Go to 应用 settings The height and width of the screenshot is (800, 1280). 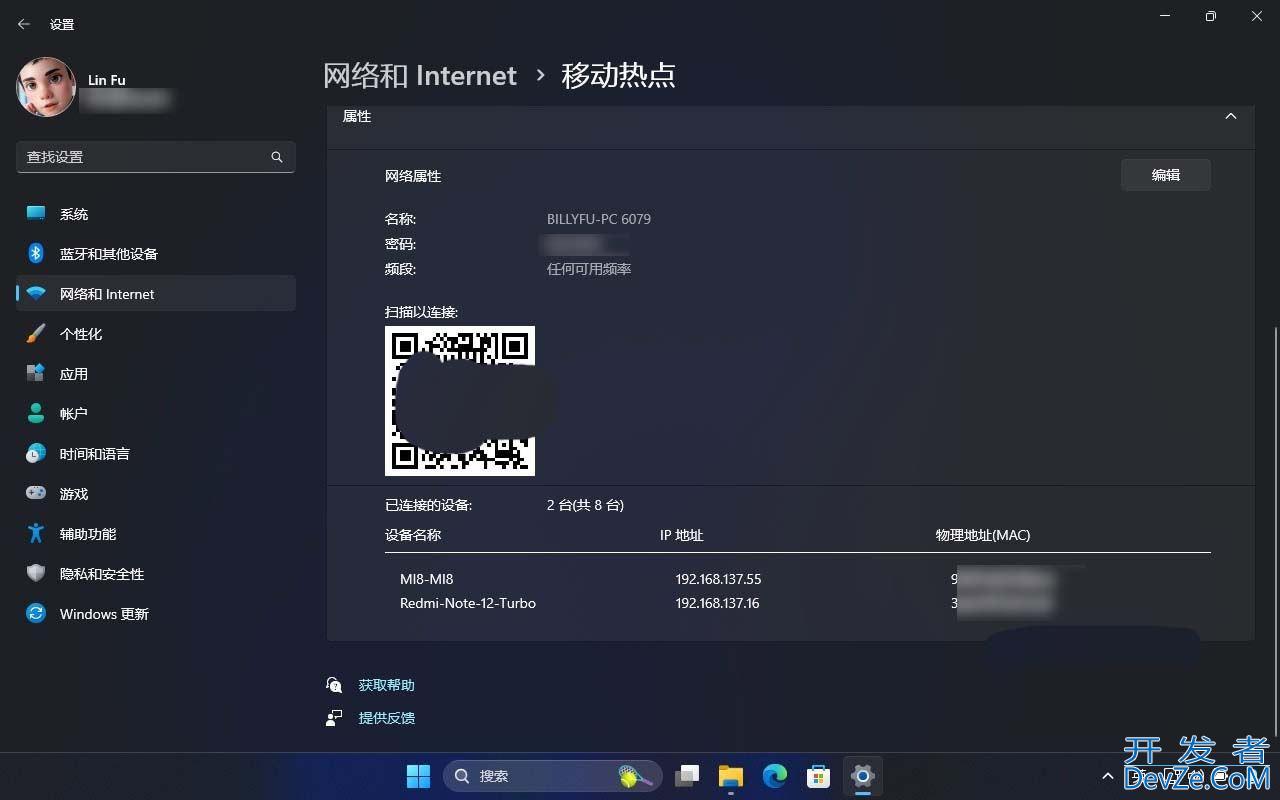click(x=156, y=374)
